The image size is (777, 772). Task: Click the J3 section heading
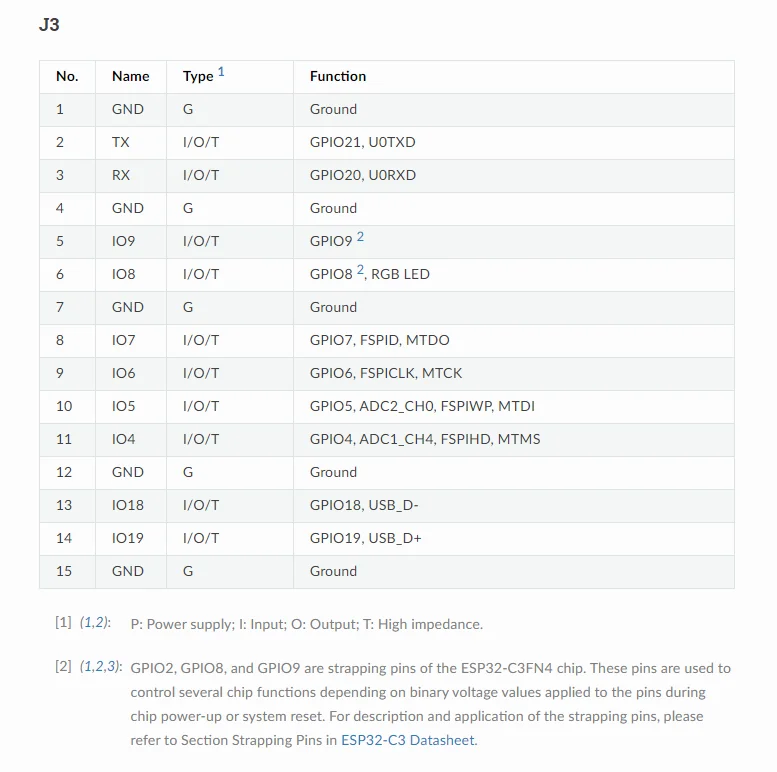click(49, 25)
